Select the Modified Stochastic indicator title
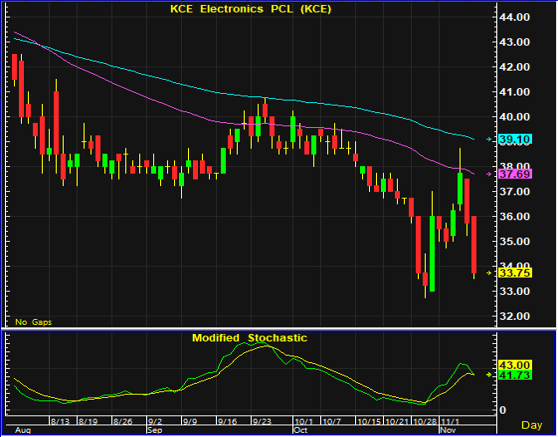Screen dimensions: 558x437 coord(249,338)
